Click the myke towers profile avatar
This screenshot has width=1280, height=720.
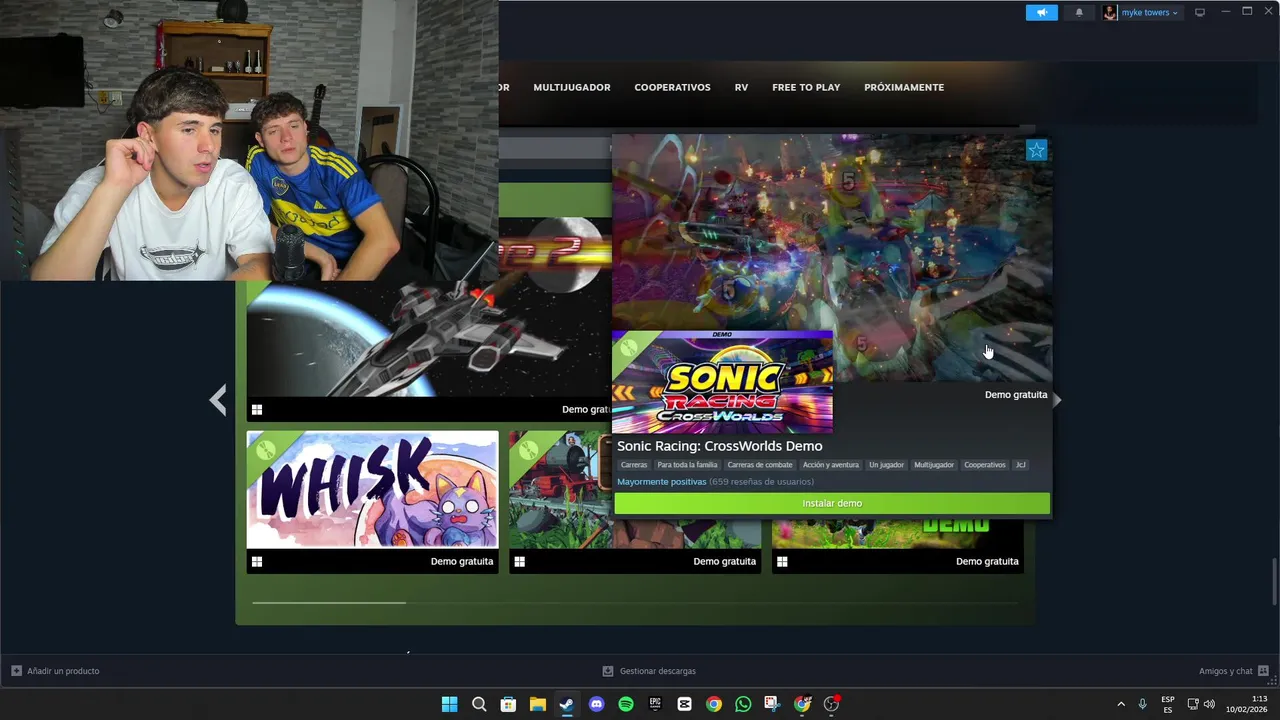tap(1110, 13)
